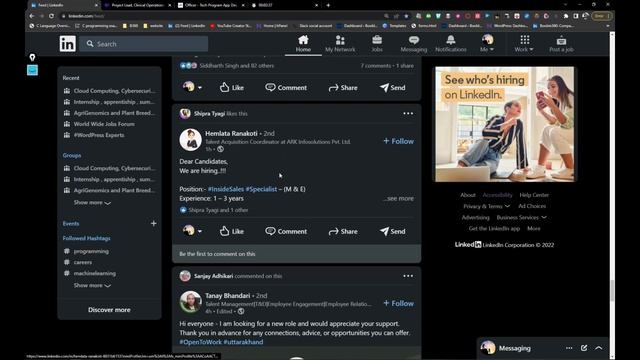Go back with browser back arrow

click(32, 16)
